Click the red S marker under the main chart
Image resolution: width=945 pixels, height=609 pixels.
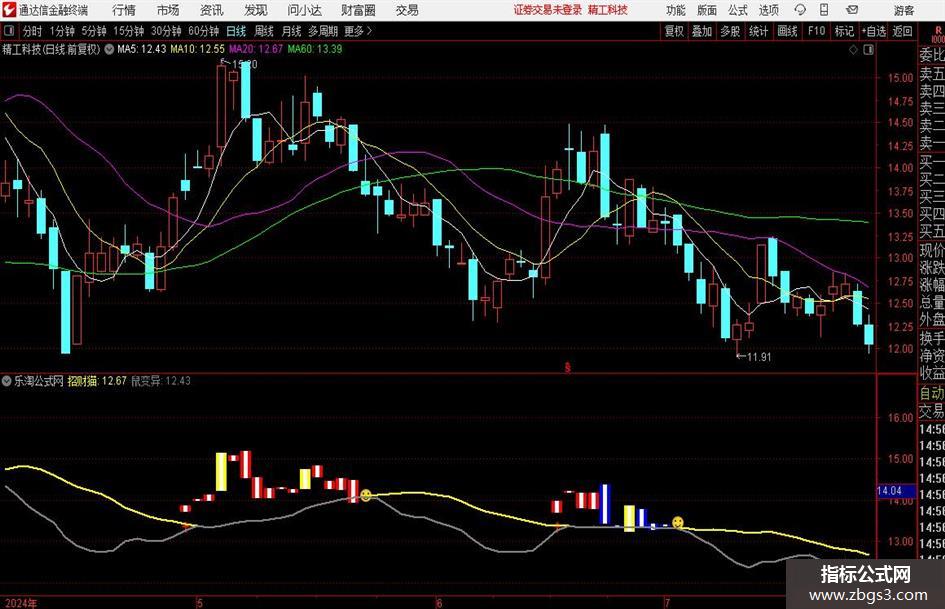click(x=567, y=367)
